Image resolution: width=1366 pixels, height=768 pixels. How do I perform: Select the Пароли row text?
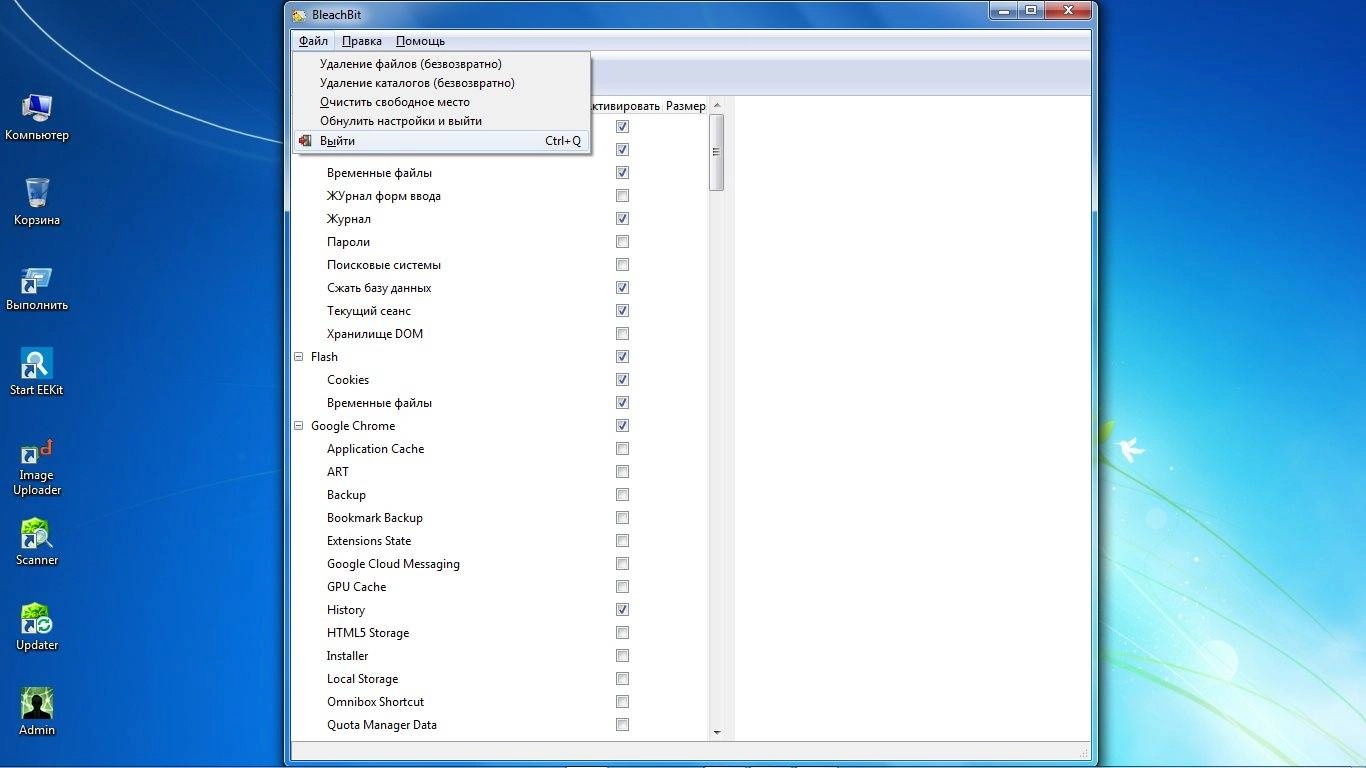(348, 242)
